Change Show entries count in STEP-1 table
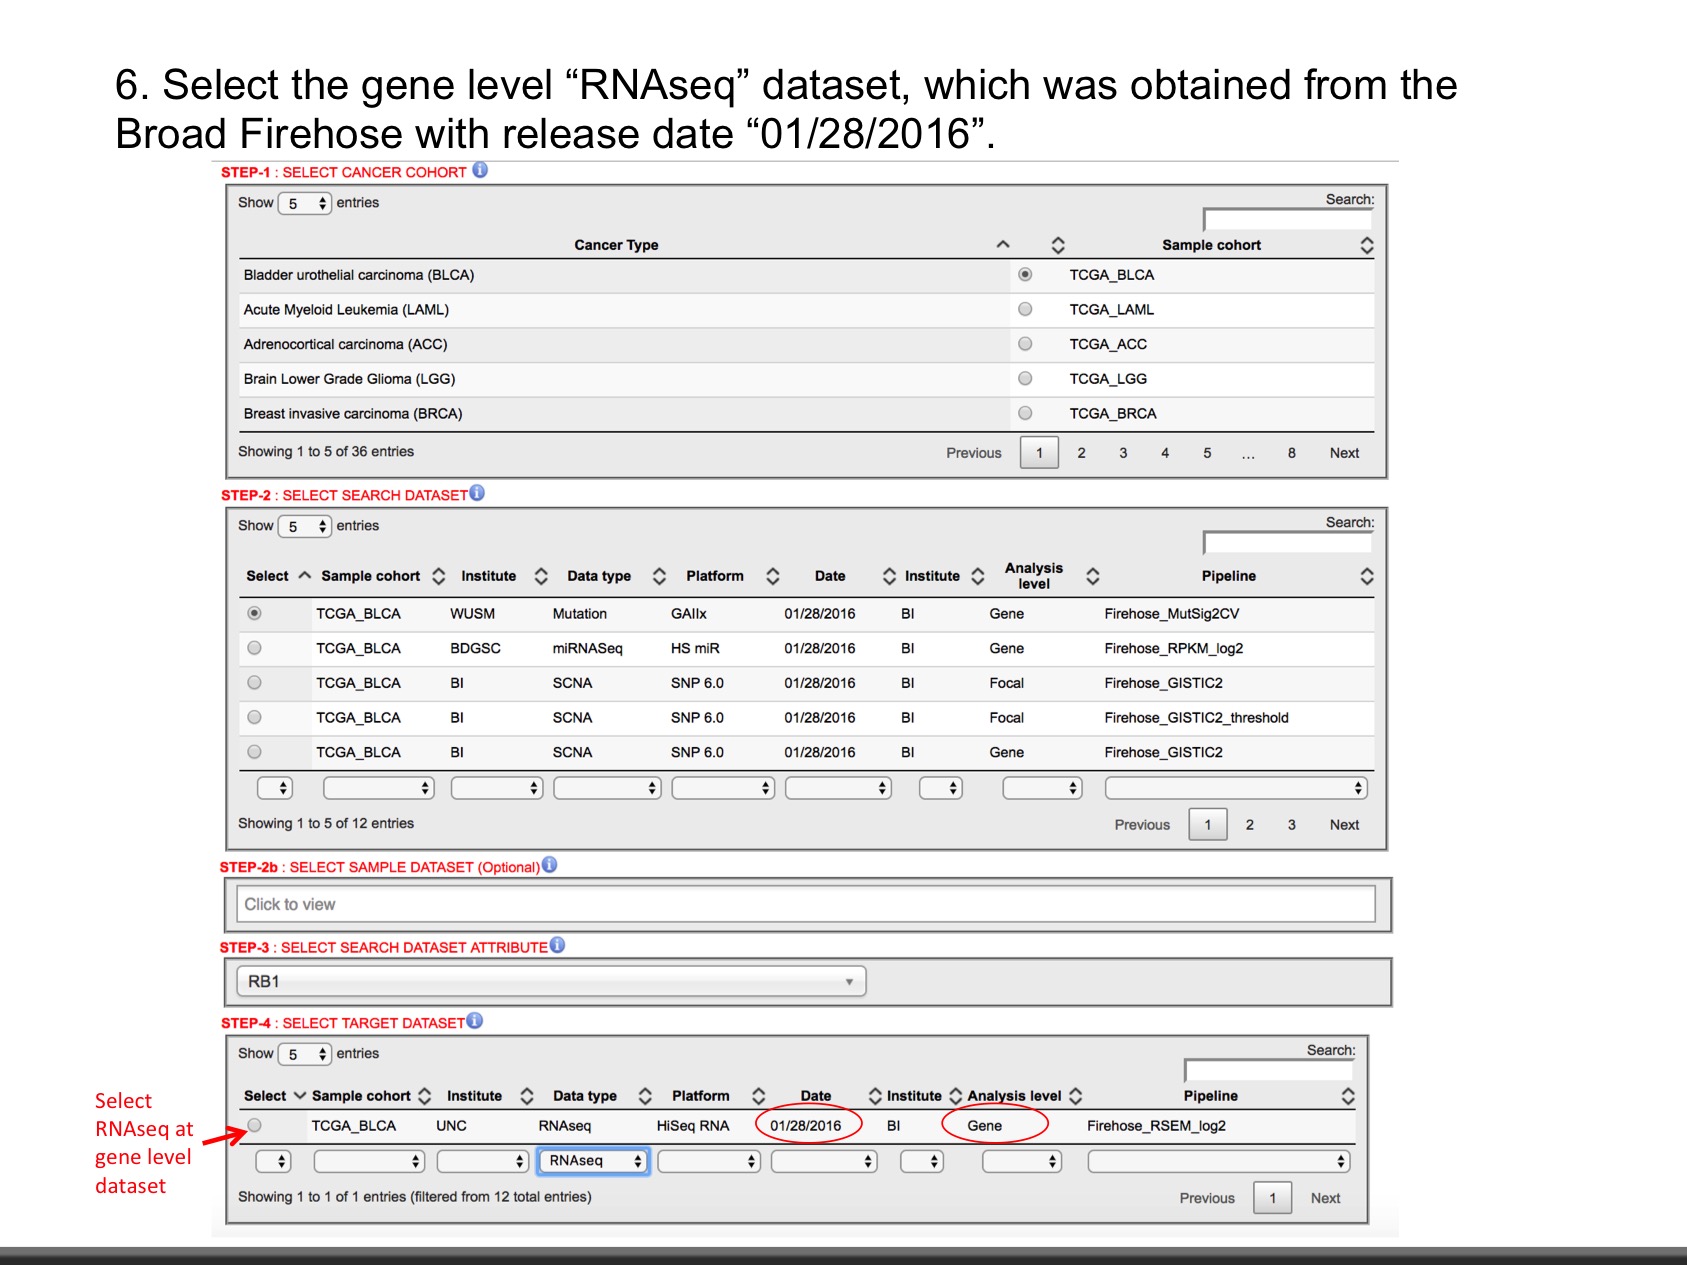 coord(305,204)
